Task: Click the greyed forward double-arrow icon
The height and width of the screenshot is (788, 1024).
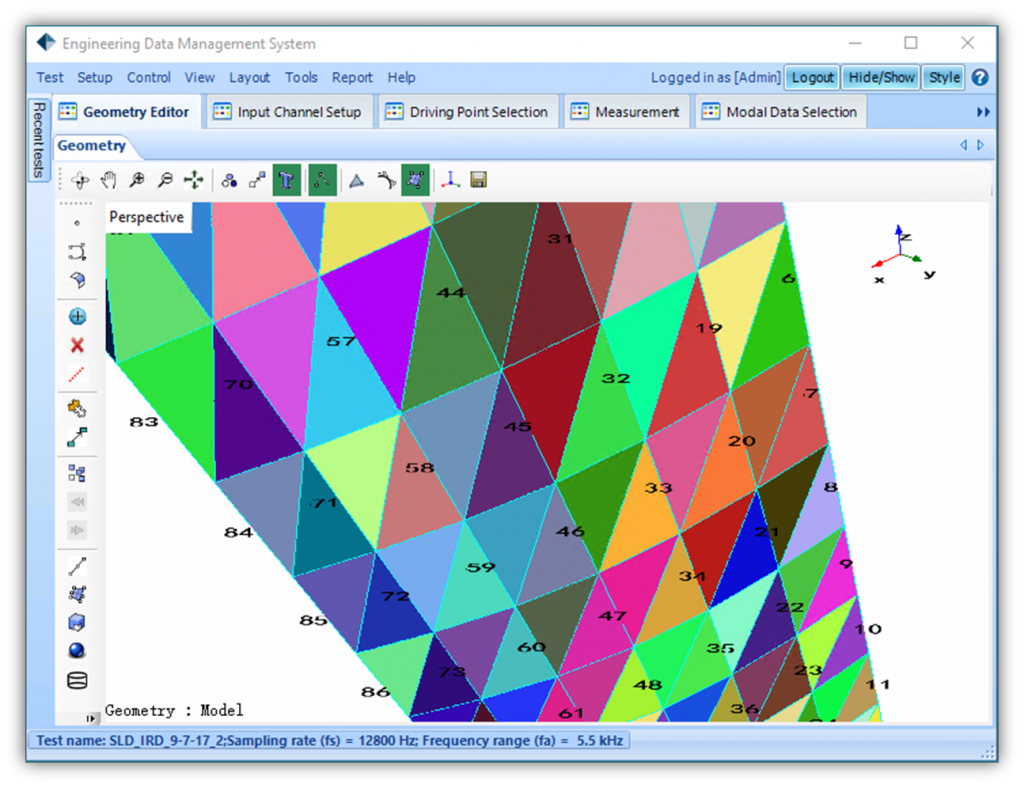Action: pyautogui.click(x=77, y=529)
